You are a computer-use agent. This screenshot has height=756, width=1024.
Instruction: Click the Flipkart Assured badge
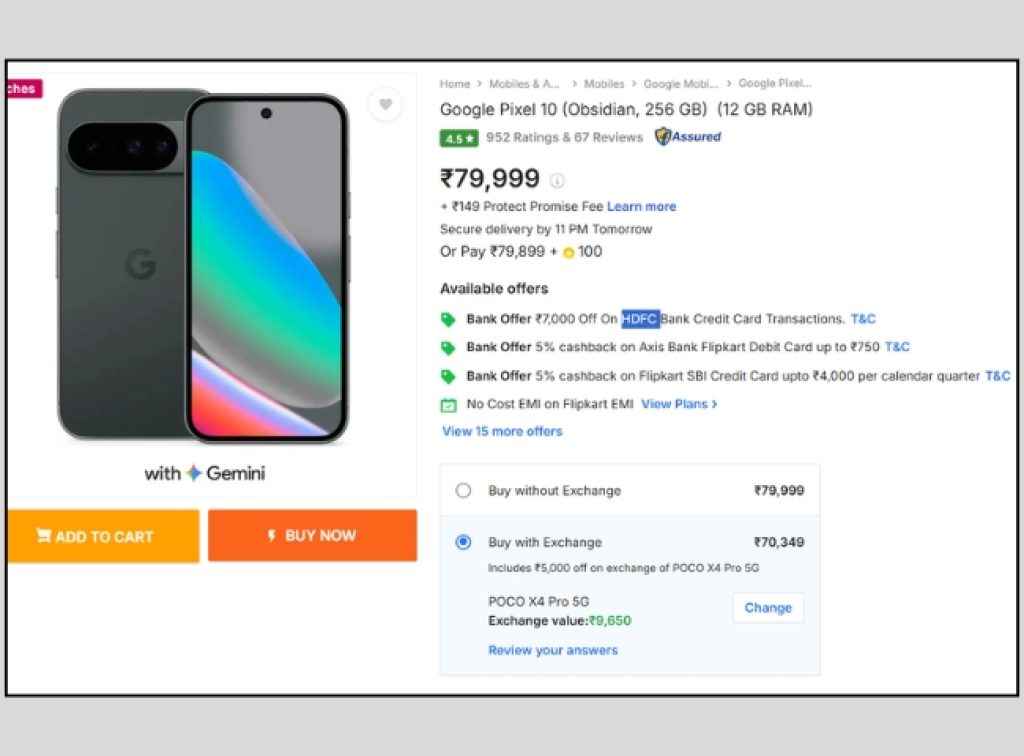click(x=687, y=137)
